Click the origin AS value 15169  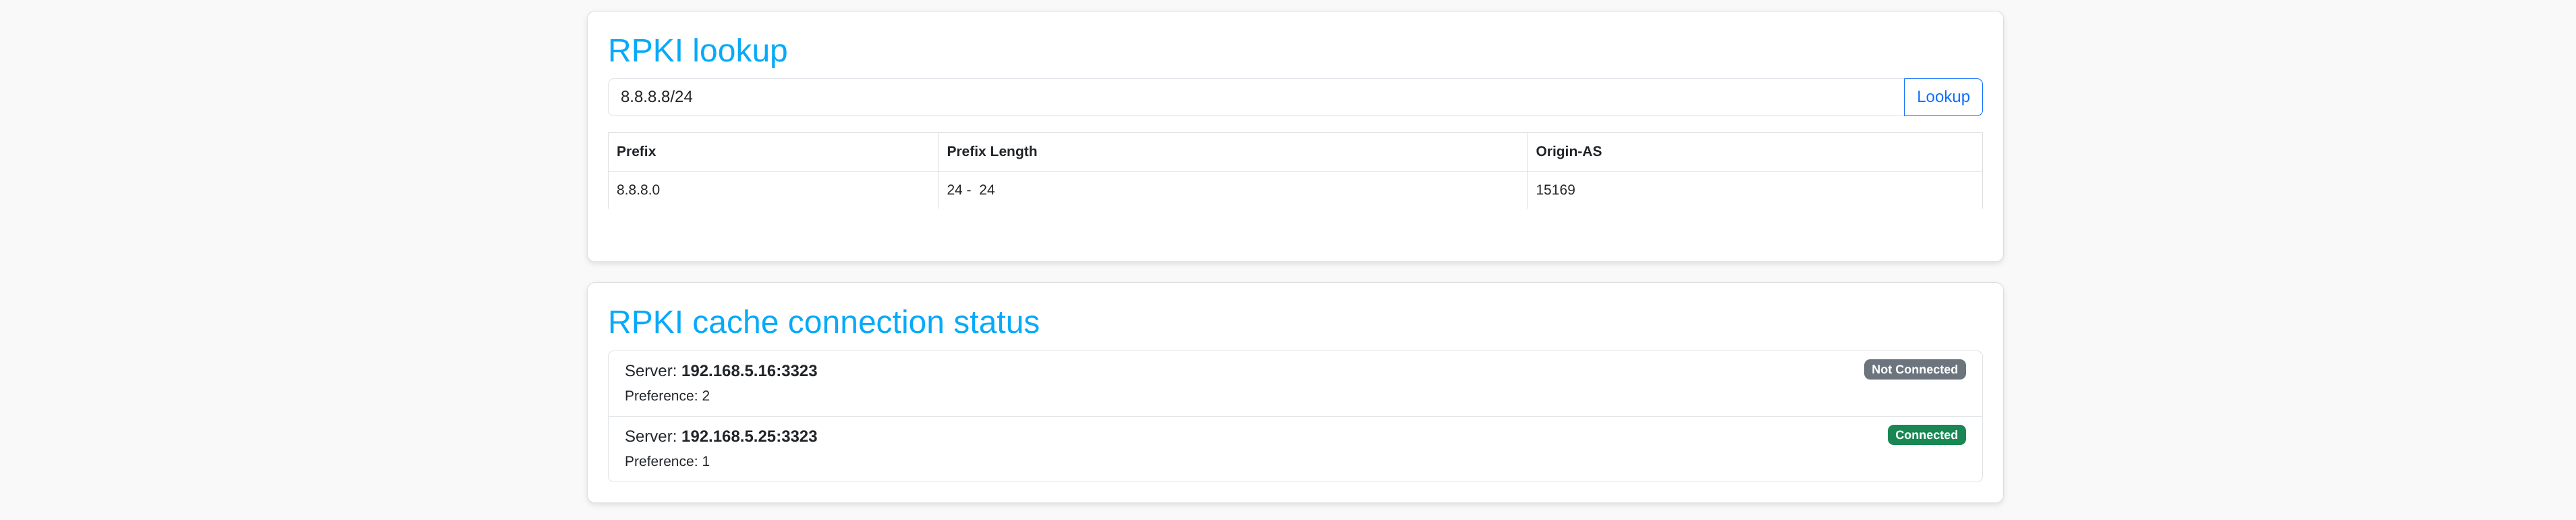point(1555,190)
